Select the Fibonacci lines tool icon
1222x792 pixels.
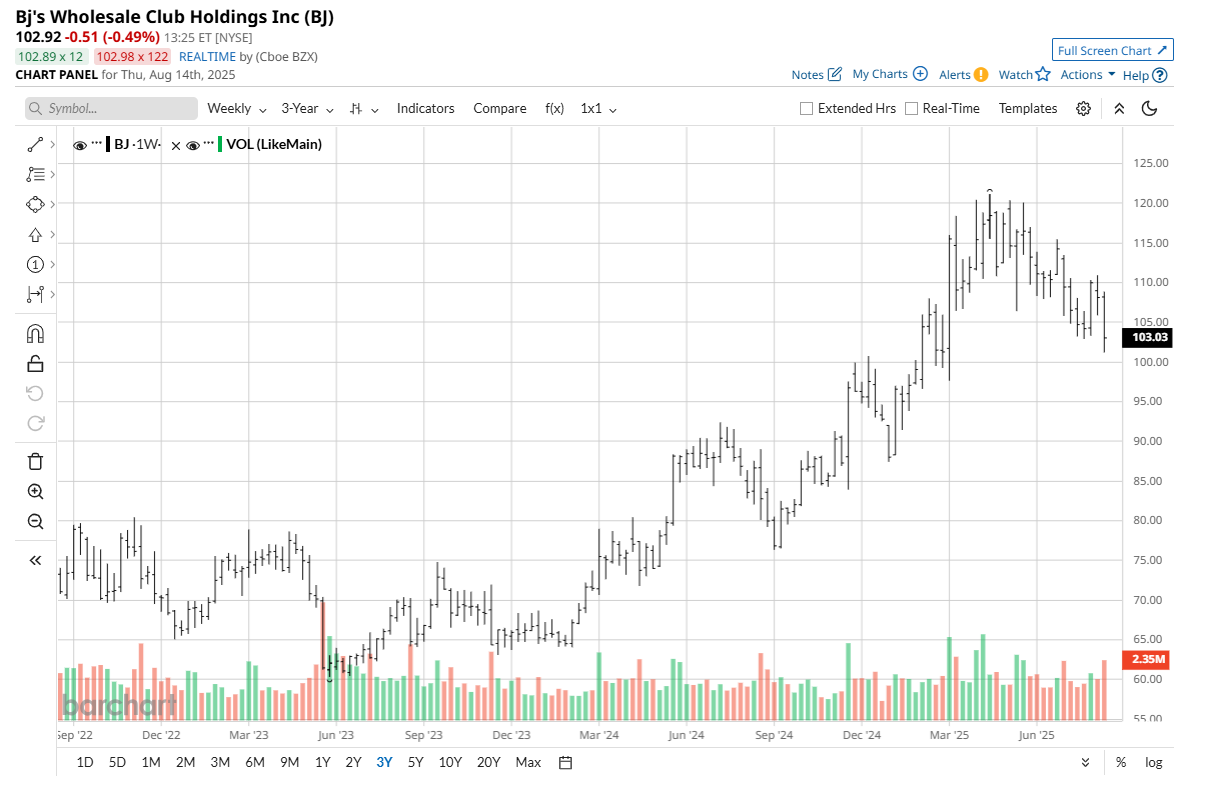tap(35, 174)
